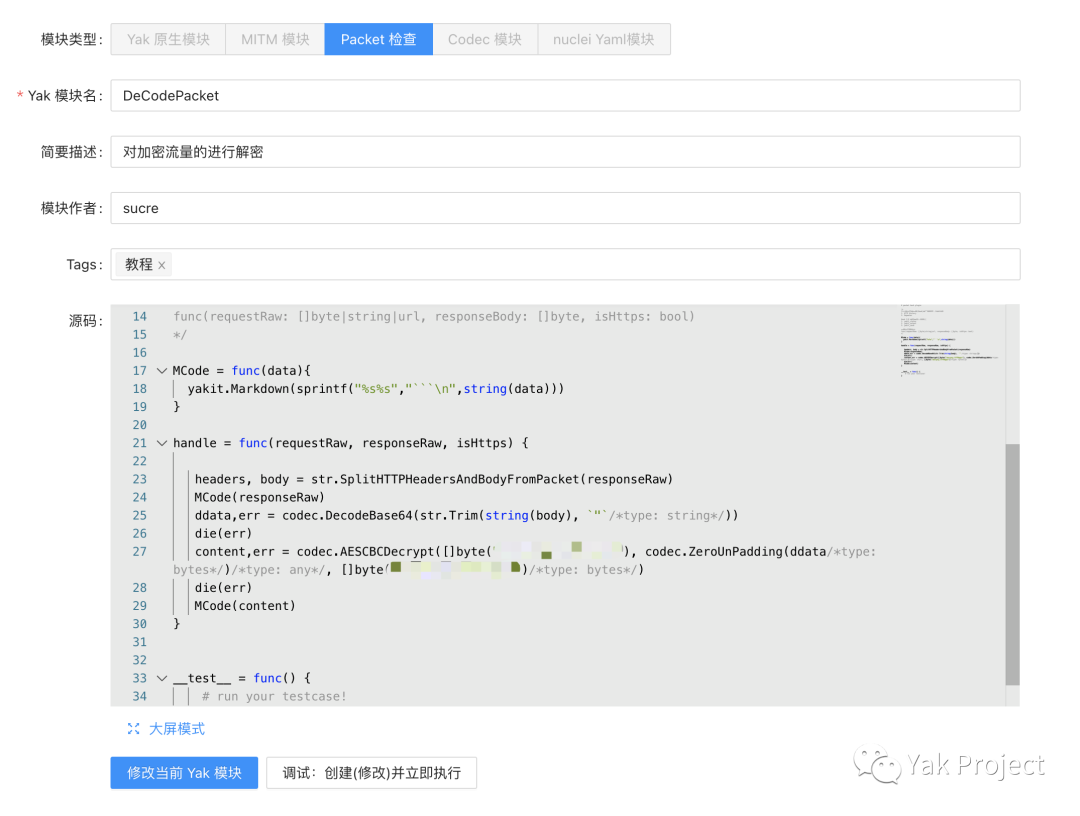Click the text "yakit.Markdown" on line 18
The height and width of the screenshot is (816, 1080).
[x=238, y=388]
